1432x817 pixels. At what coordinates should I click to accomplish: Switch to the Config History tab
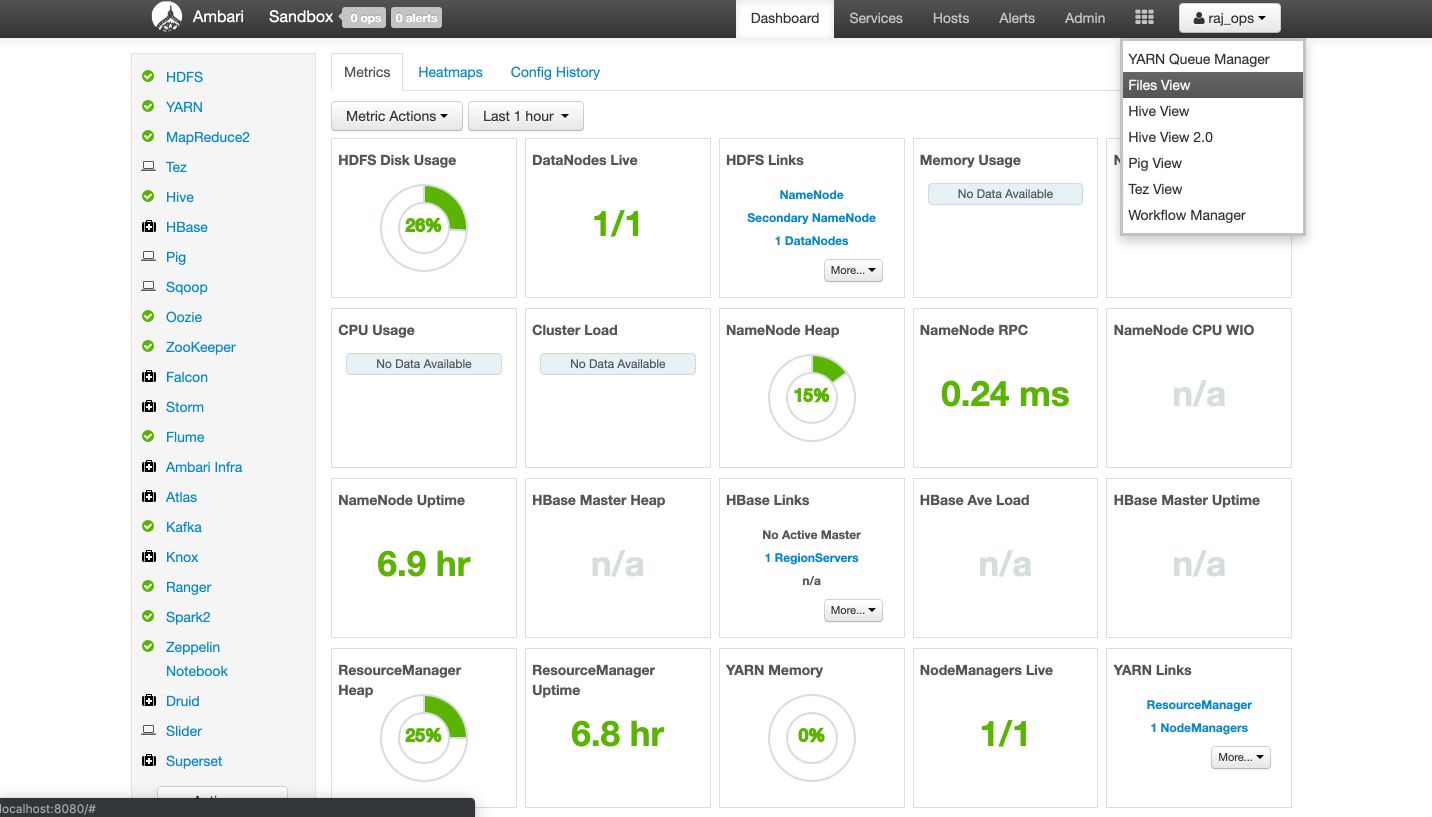555,72
